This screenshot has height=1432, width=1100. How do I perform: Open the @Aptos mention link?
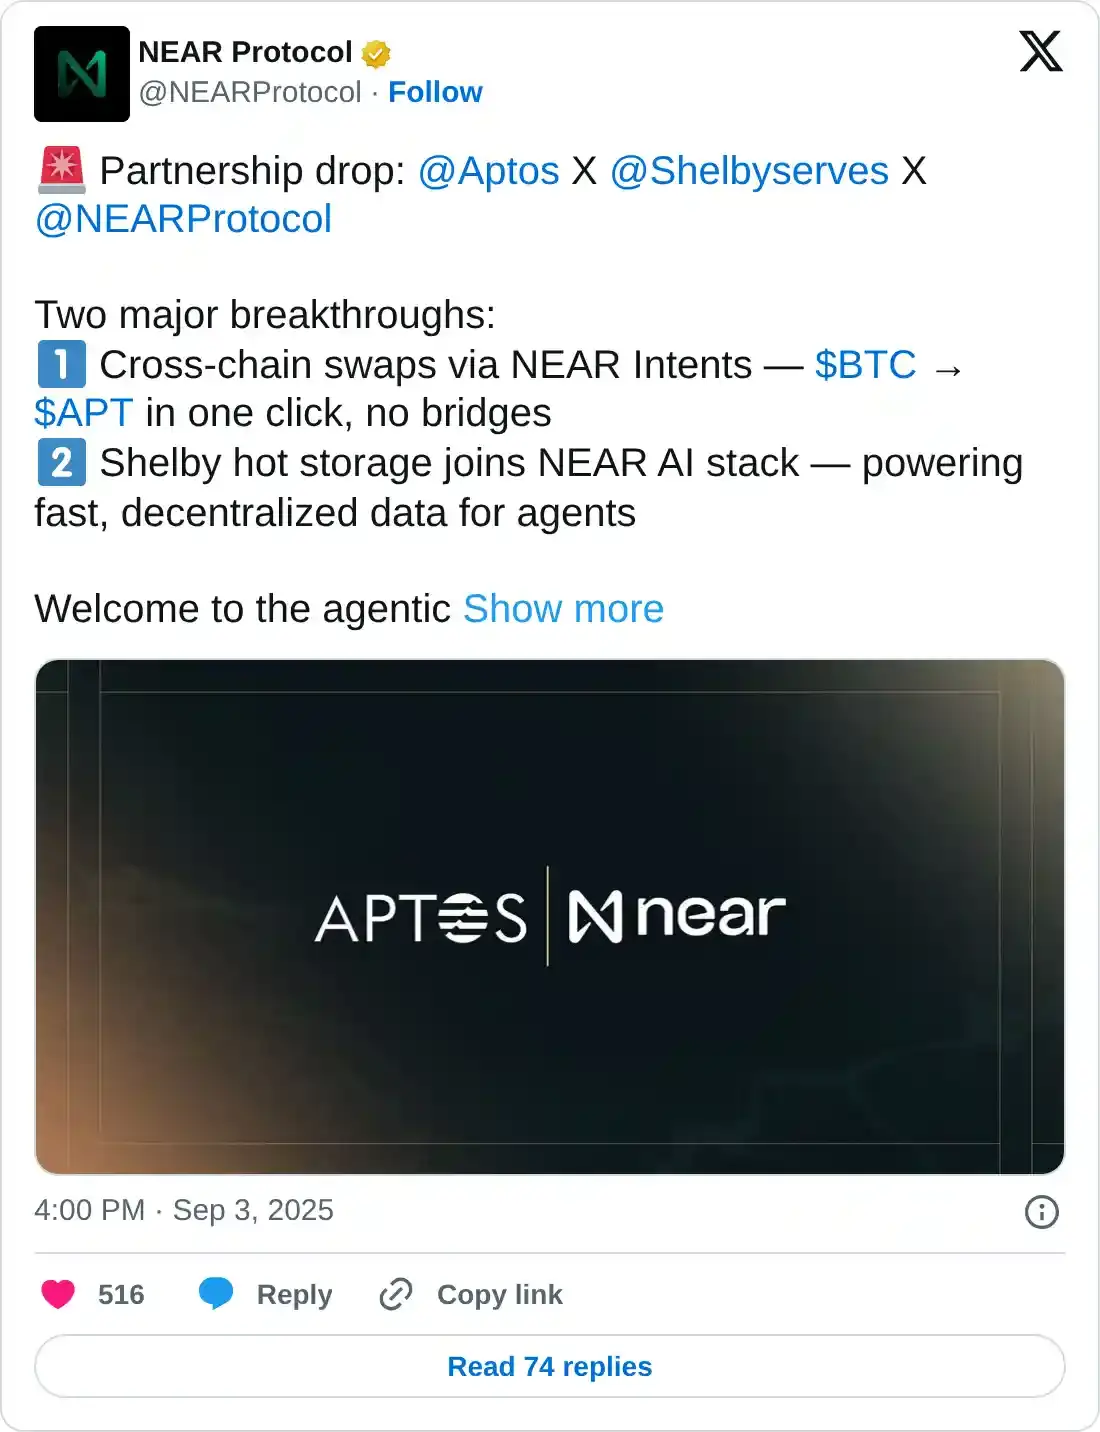tap(488, 171)
